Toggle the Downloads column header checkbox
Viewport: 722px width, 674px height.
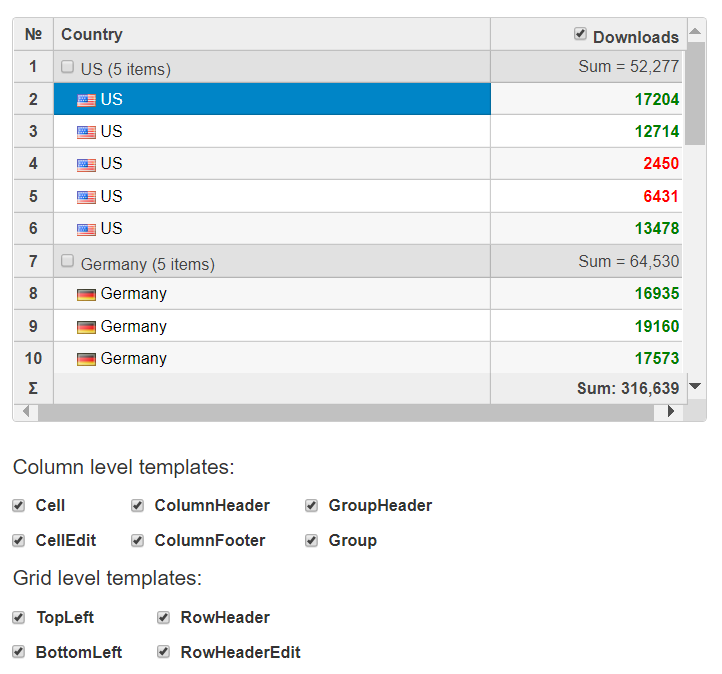click(x=580, y=34)
